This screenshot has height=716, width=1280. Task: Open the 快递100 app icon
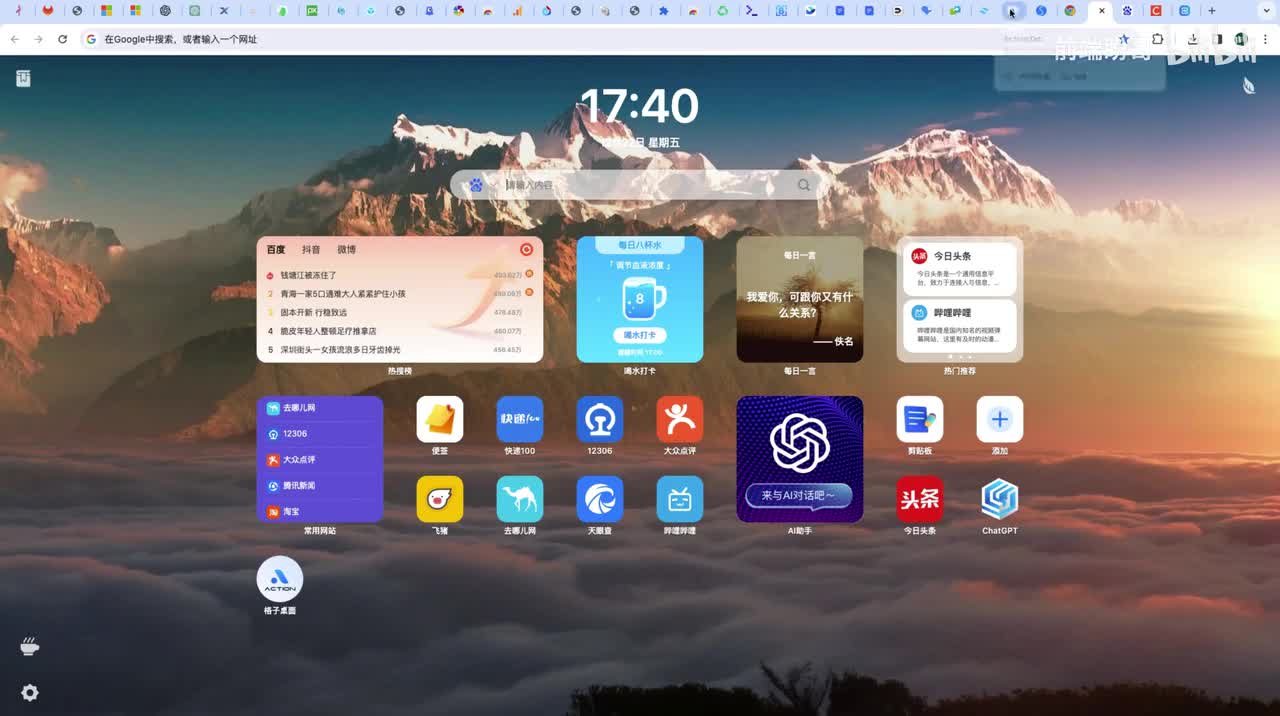[519, 419]
